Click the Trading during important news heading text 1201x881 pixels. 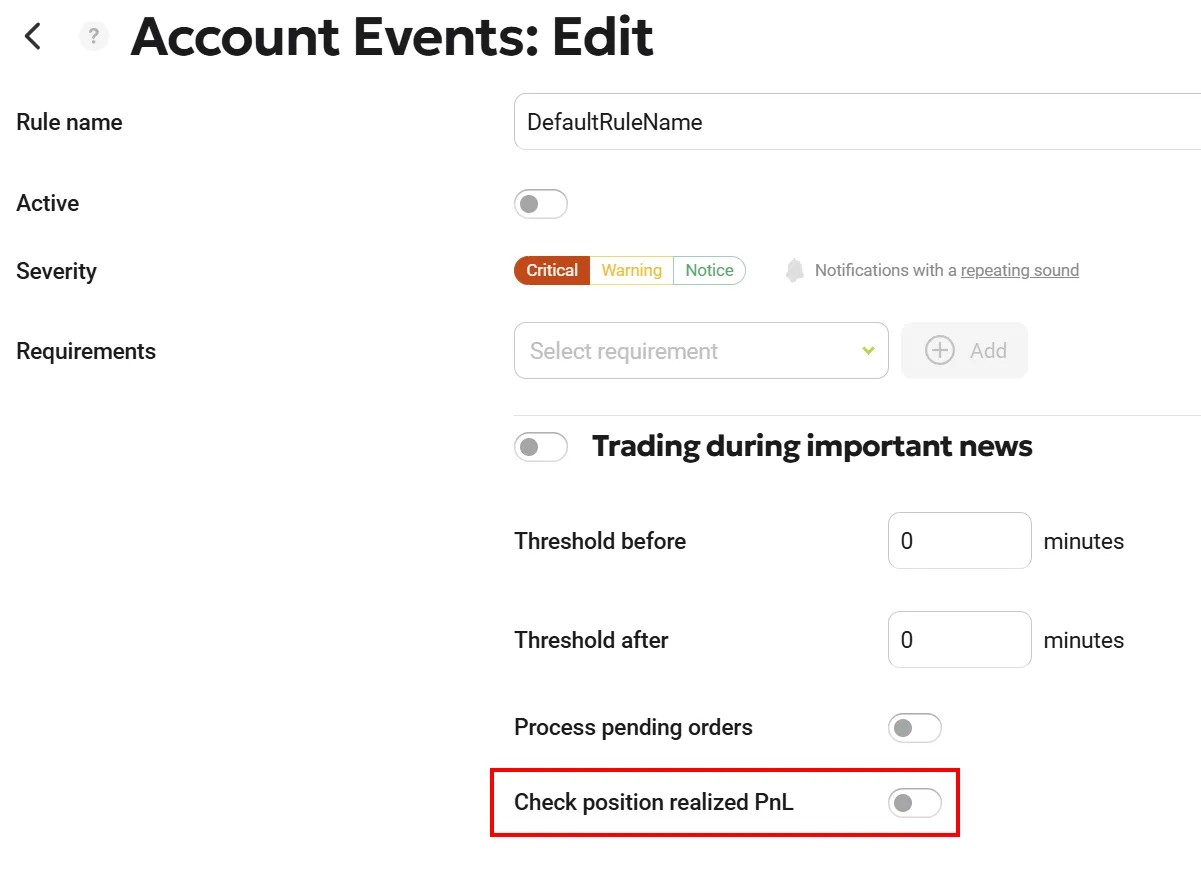pos(811,446)
